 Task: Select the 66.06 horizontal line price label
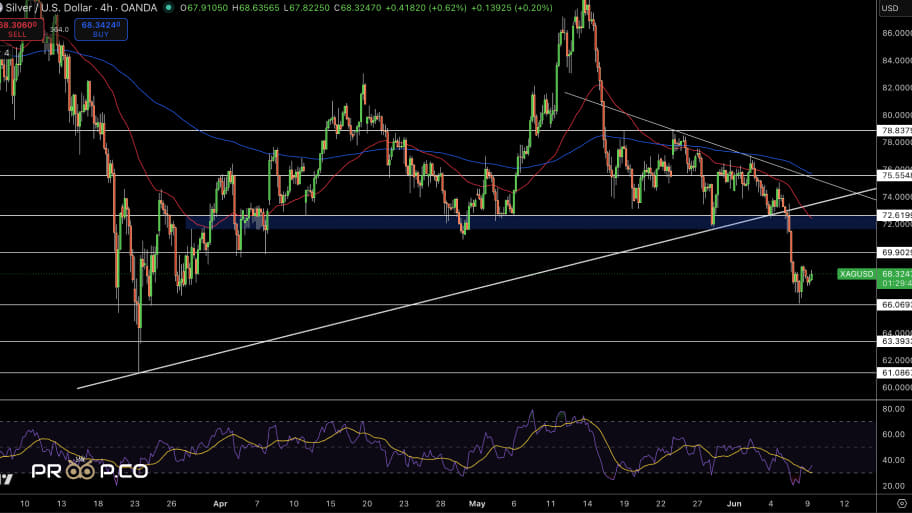(x=895, y=305)
